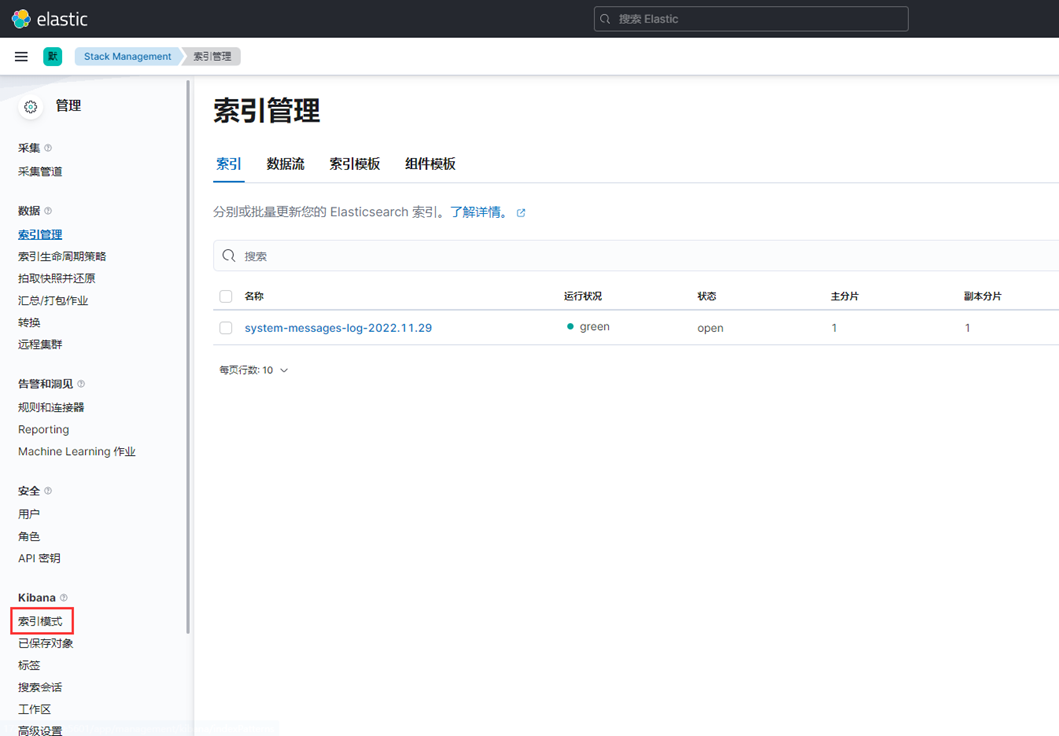Click the 搜索 Elastic global search field
Screen dimensions: 1059x736
(x=751, y=19)
